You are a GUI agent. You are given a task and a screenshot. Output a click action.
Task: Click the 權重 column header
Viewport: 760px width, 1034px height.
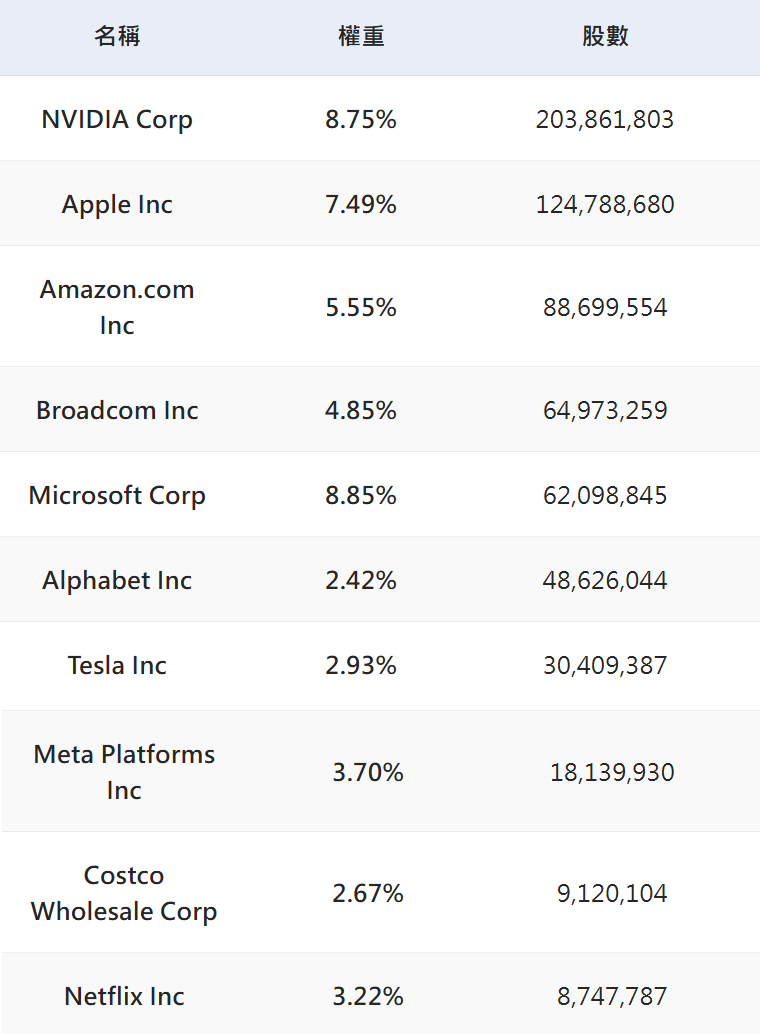[x=361, y=37]
